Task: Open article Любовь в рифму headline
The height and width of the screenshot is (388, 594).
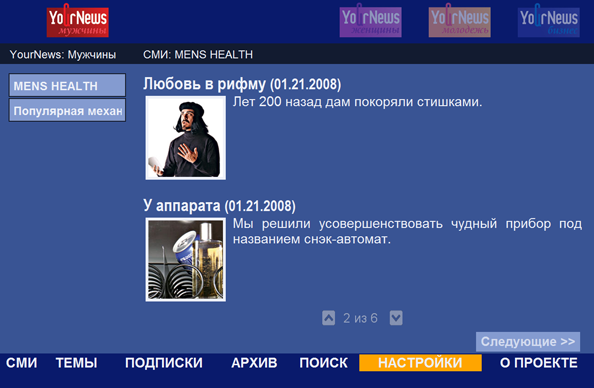Action: [242, 84]
